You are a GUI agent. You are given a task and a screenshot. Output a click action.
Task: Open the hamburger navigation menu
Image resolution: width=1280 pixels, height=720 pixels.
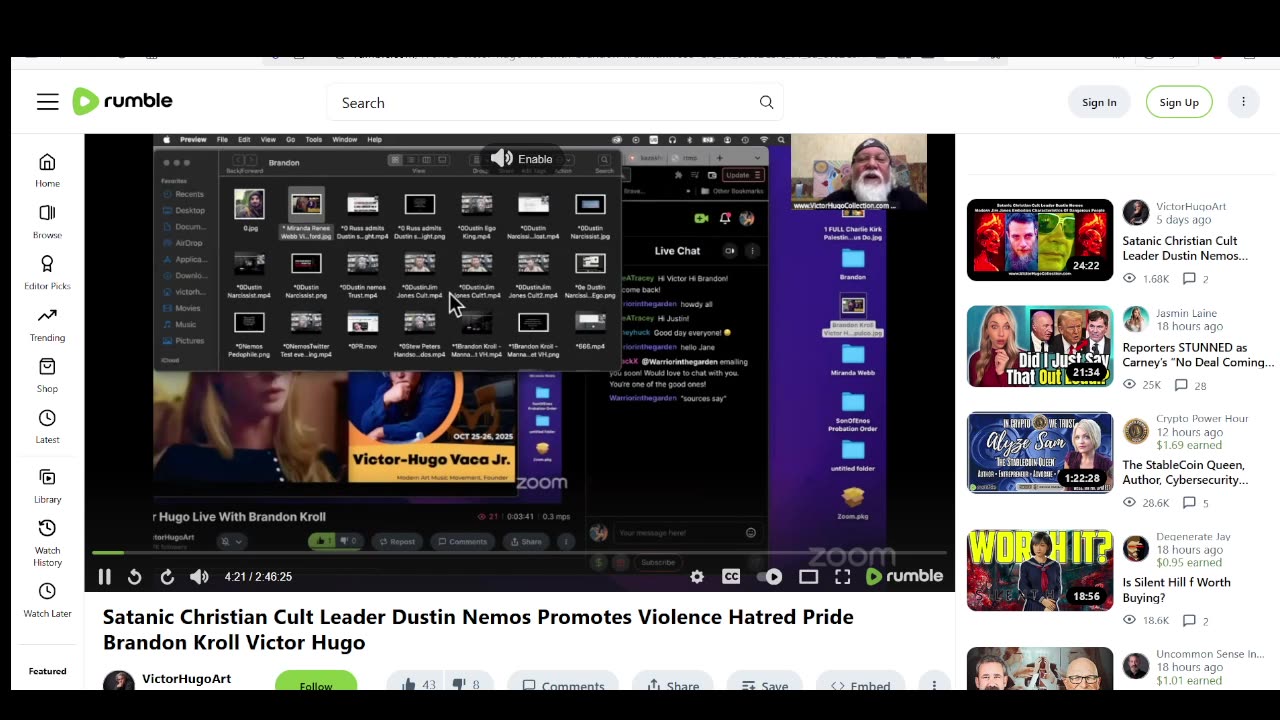coord(48,102)
